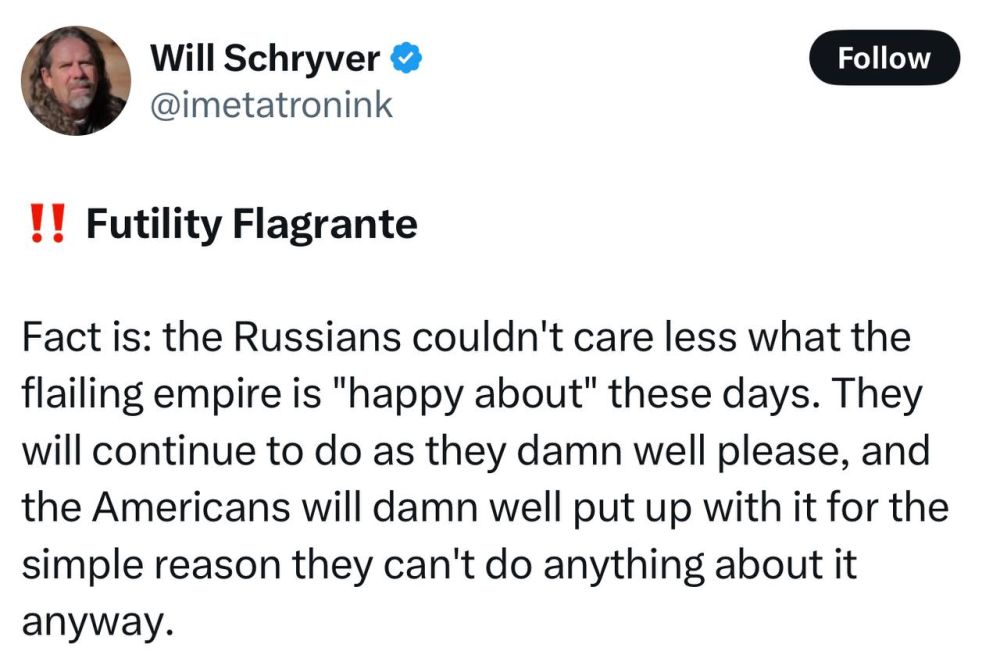
Task: Click the verification checkmark next to the name
Action: (404, 57)
